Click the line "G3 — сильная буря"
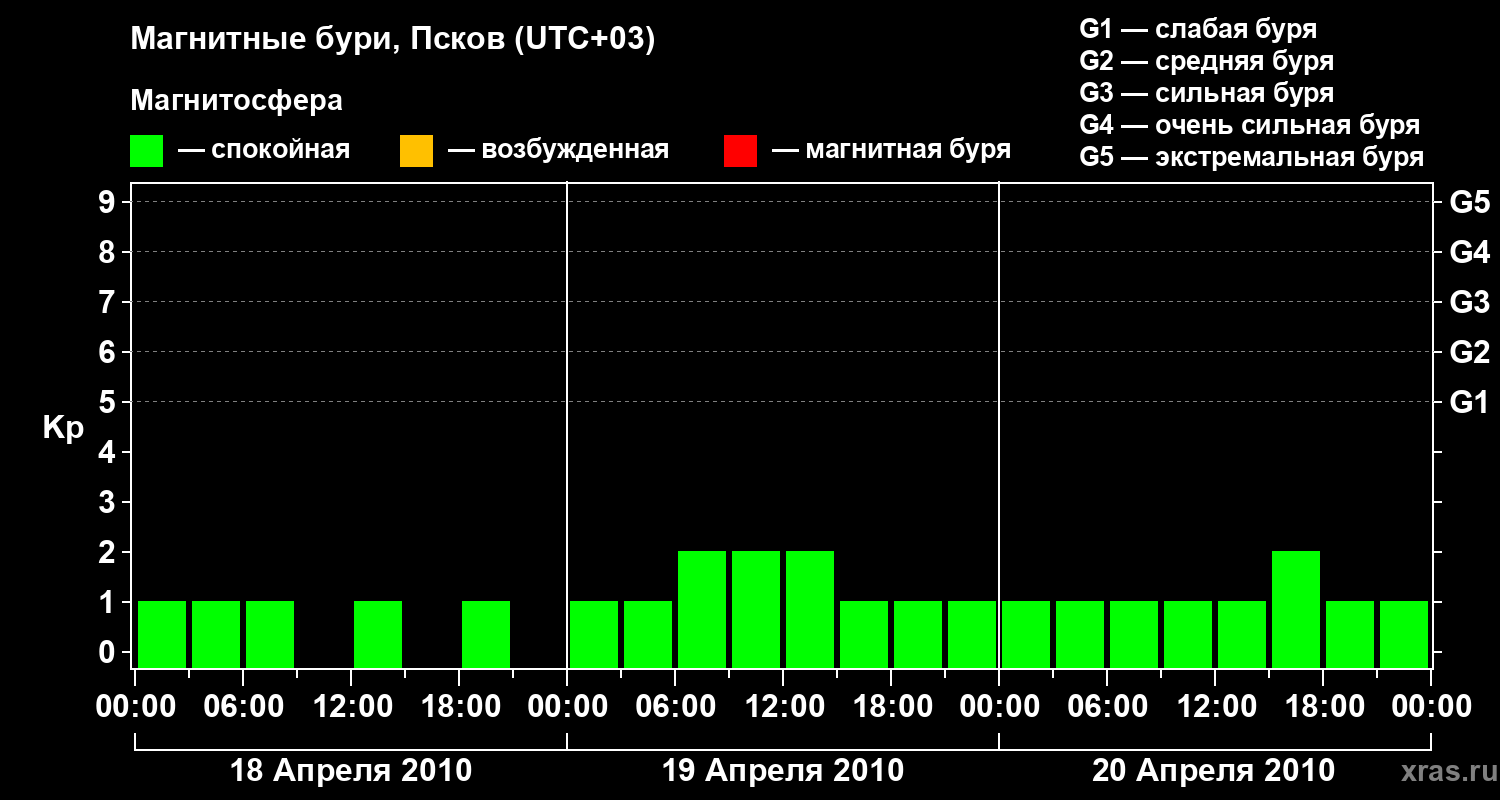 click(x=1206, y=93)
